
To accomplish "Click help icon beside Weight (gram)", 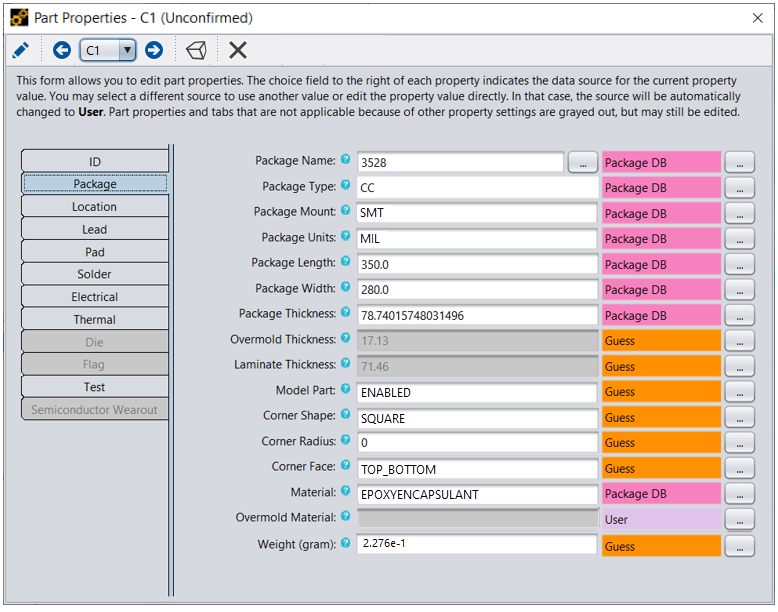I will pyautogui.click(x=346, y=543).
